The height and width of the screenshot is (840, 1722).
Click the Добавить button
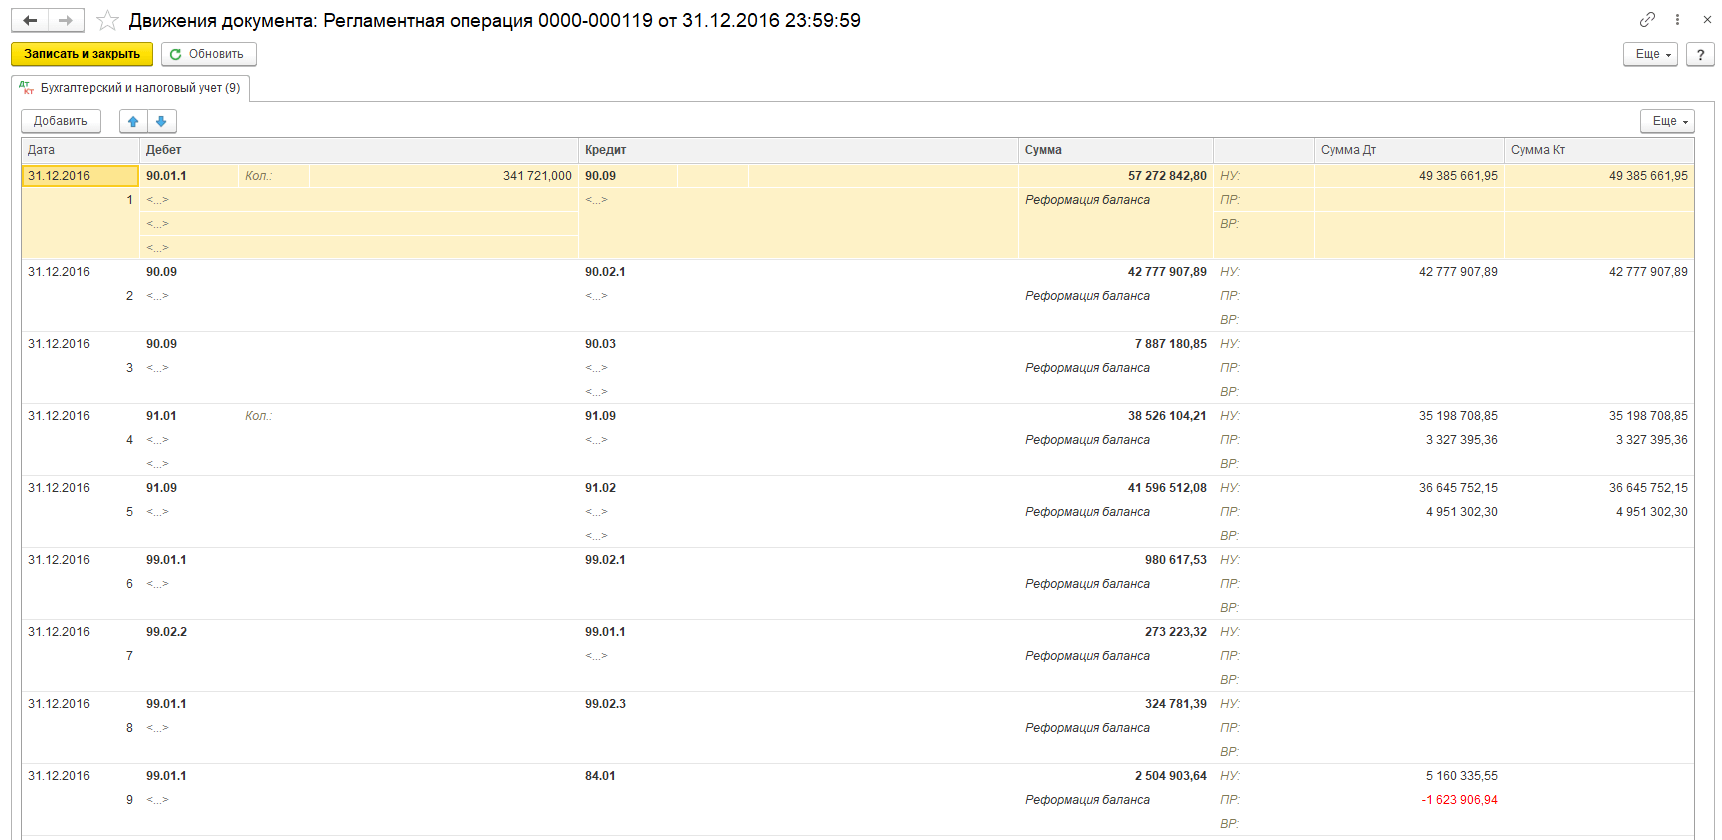[x=61, y=121]
